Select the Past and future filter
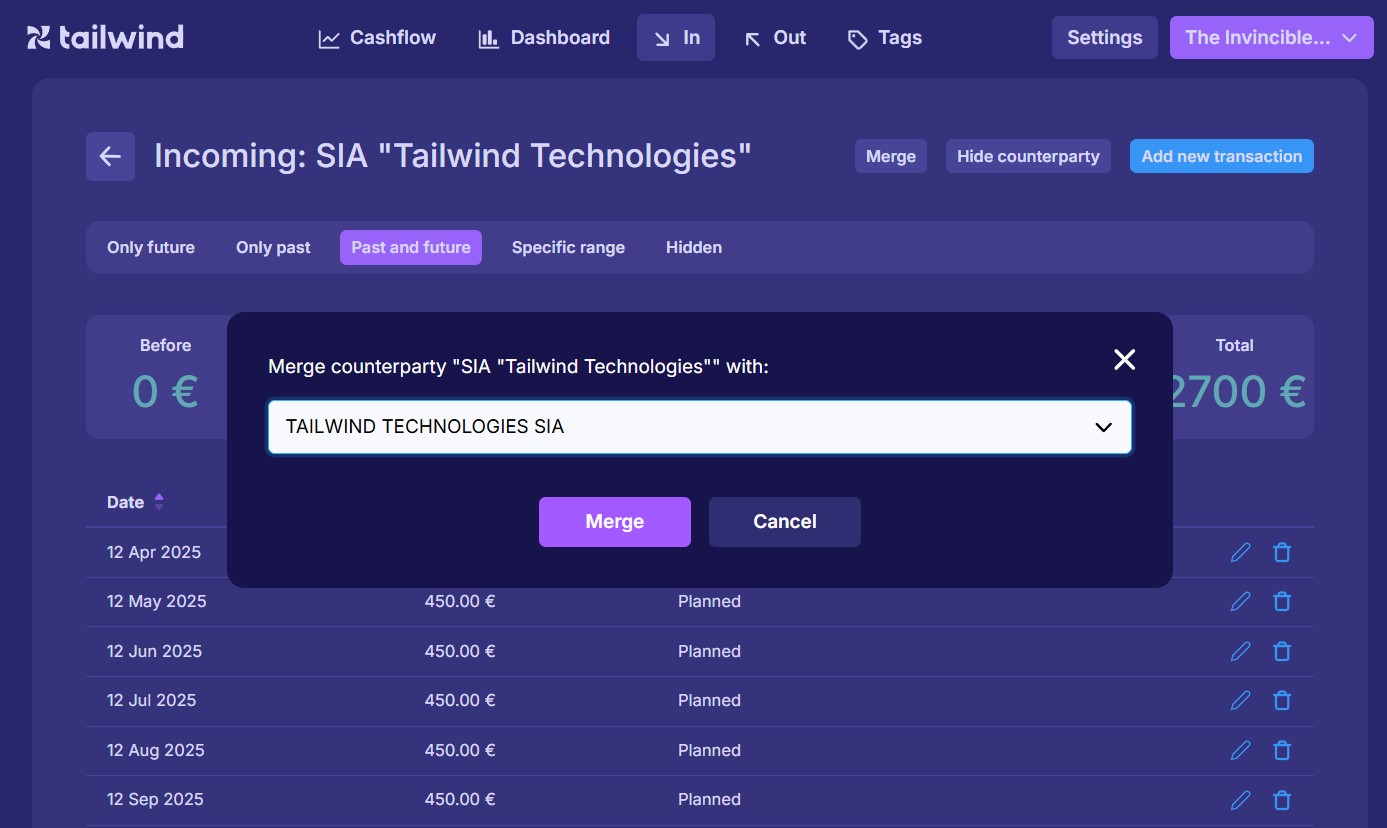This screenshot has width=1387, height=828. point(411,247)
